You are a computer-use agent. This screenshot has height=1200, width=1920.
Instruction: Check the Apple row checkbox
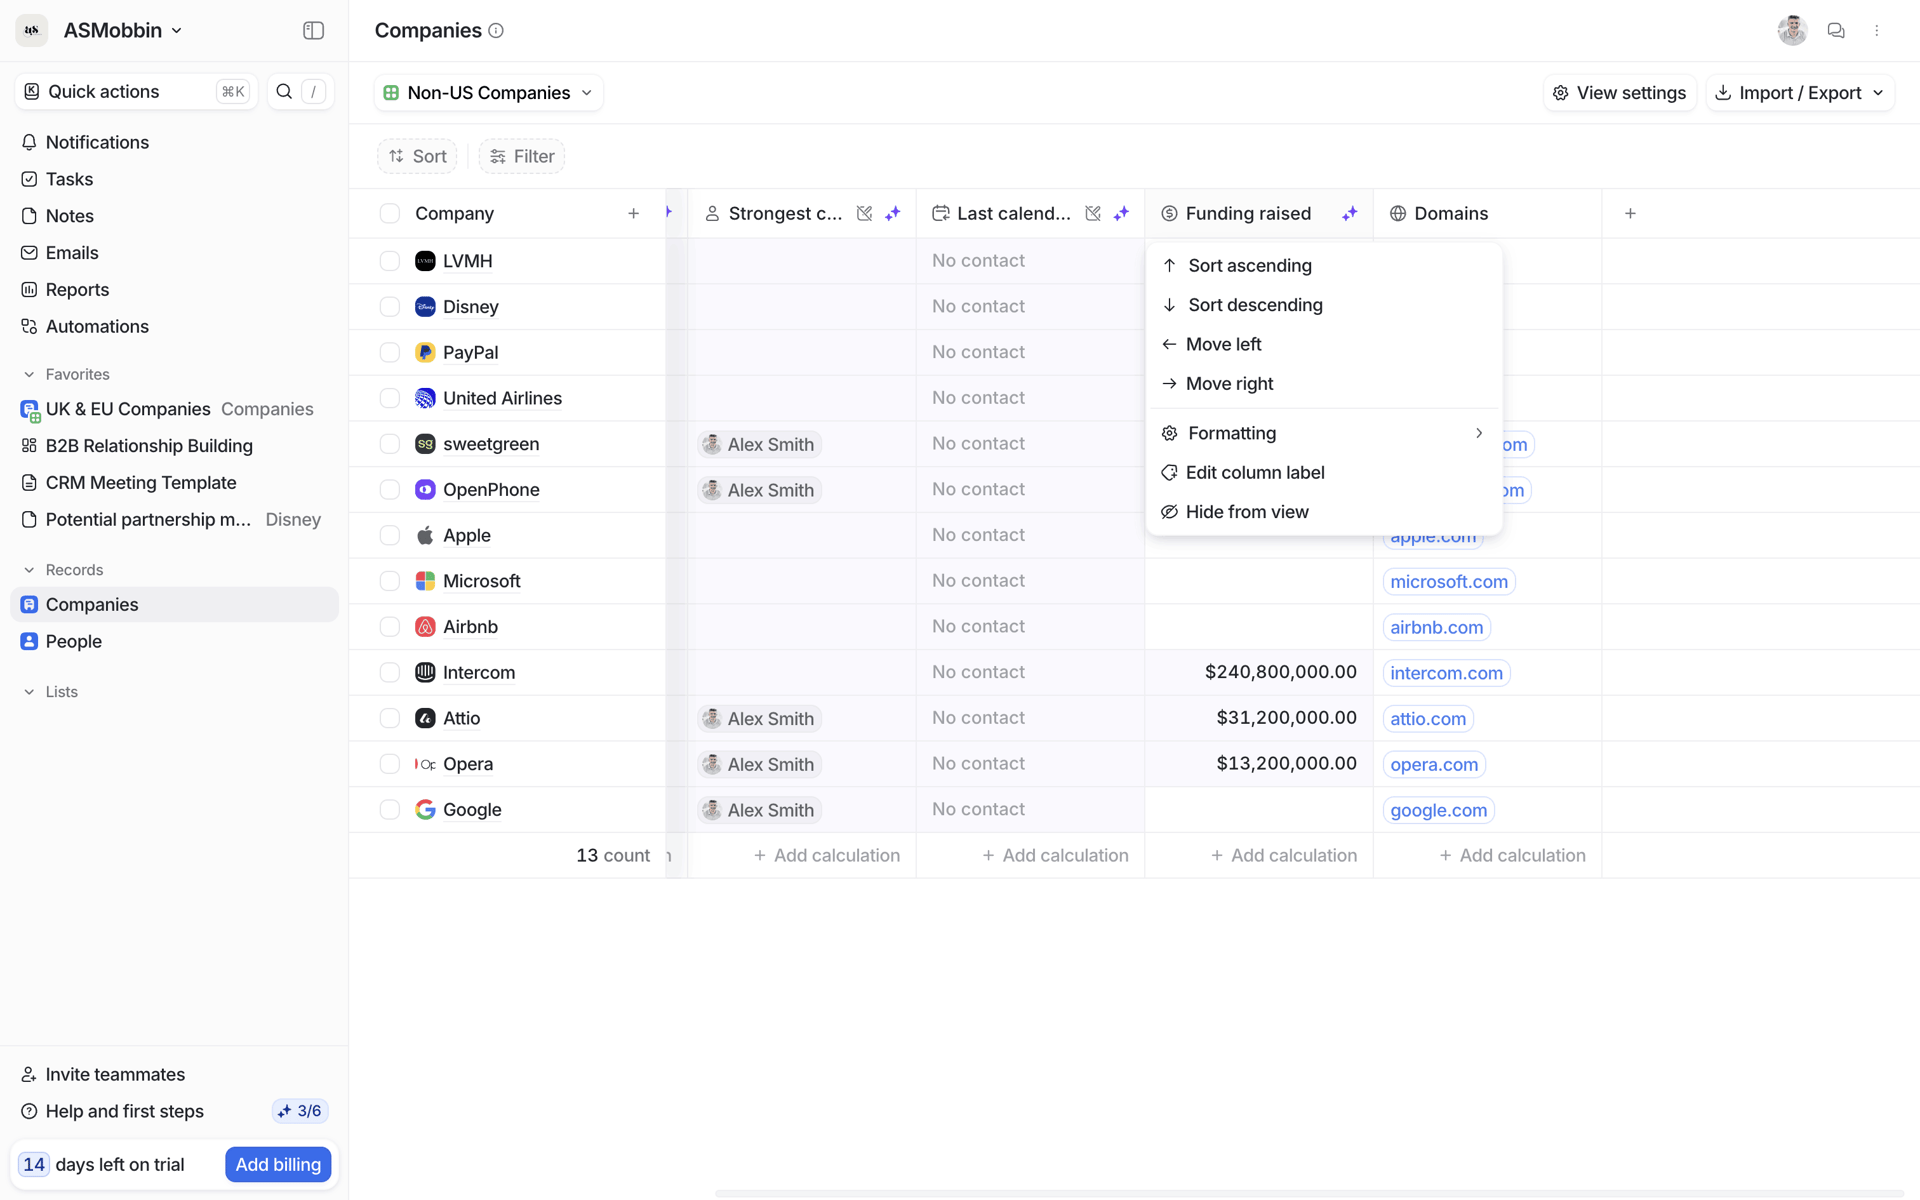pos(390,535)
